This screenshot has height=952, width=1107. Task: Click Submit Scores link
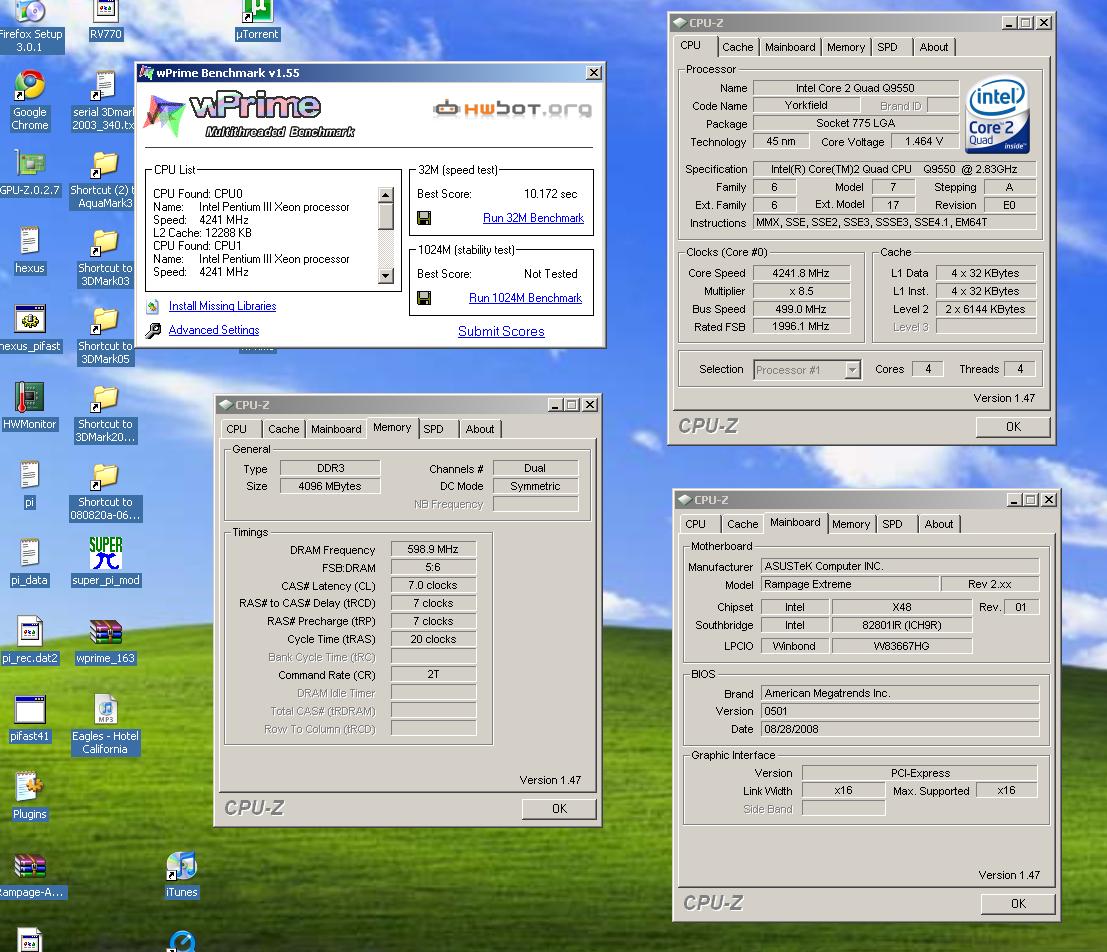501,331
